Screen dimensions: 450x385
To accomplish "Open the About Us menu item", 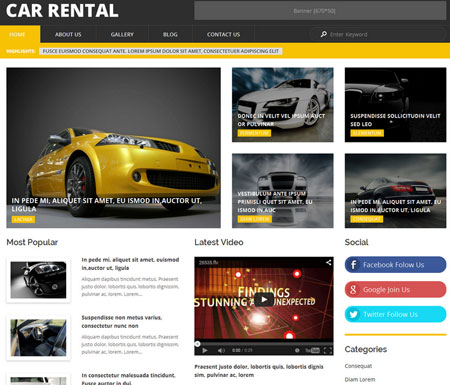I will click(68, 34).
